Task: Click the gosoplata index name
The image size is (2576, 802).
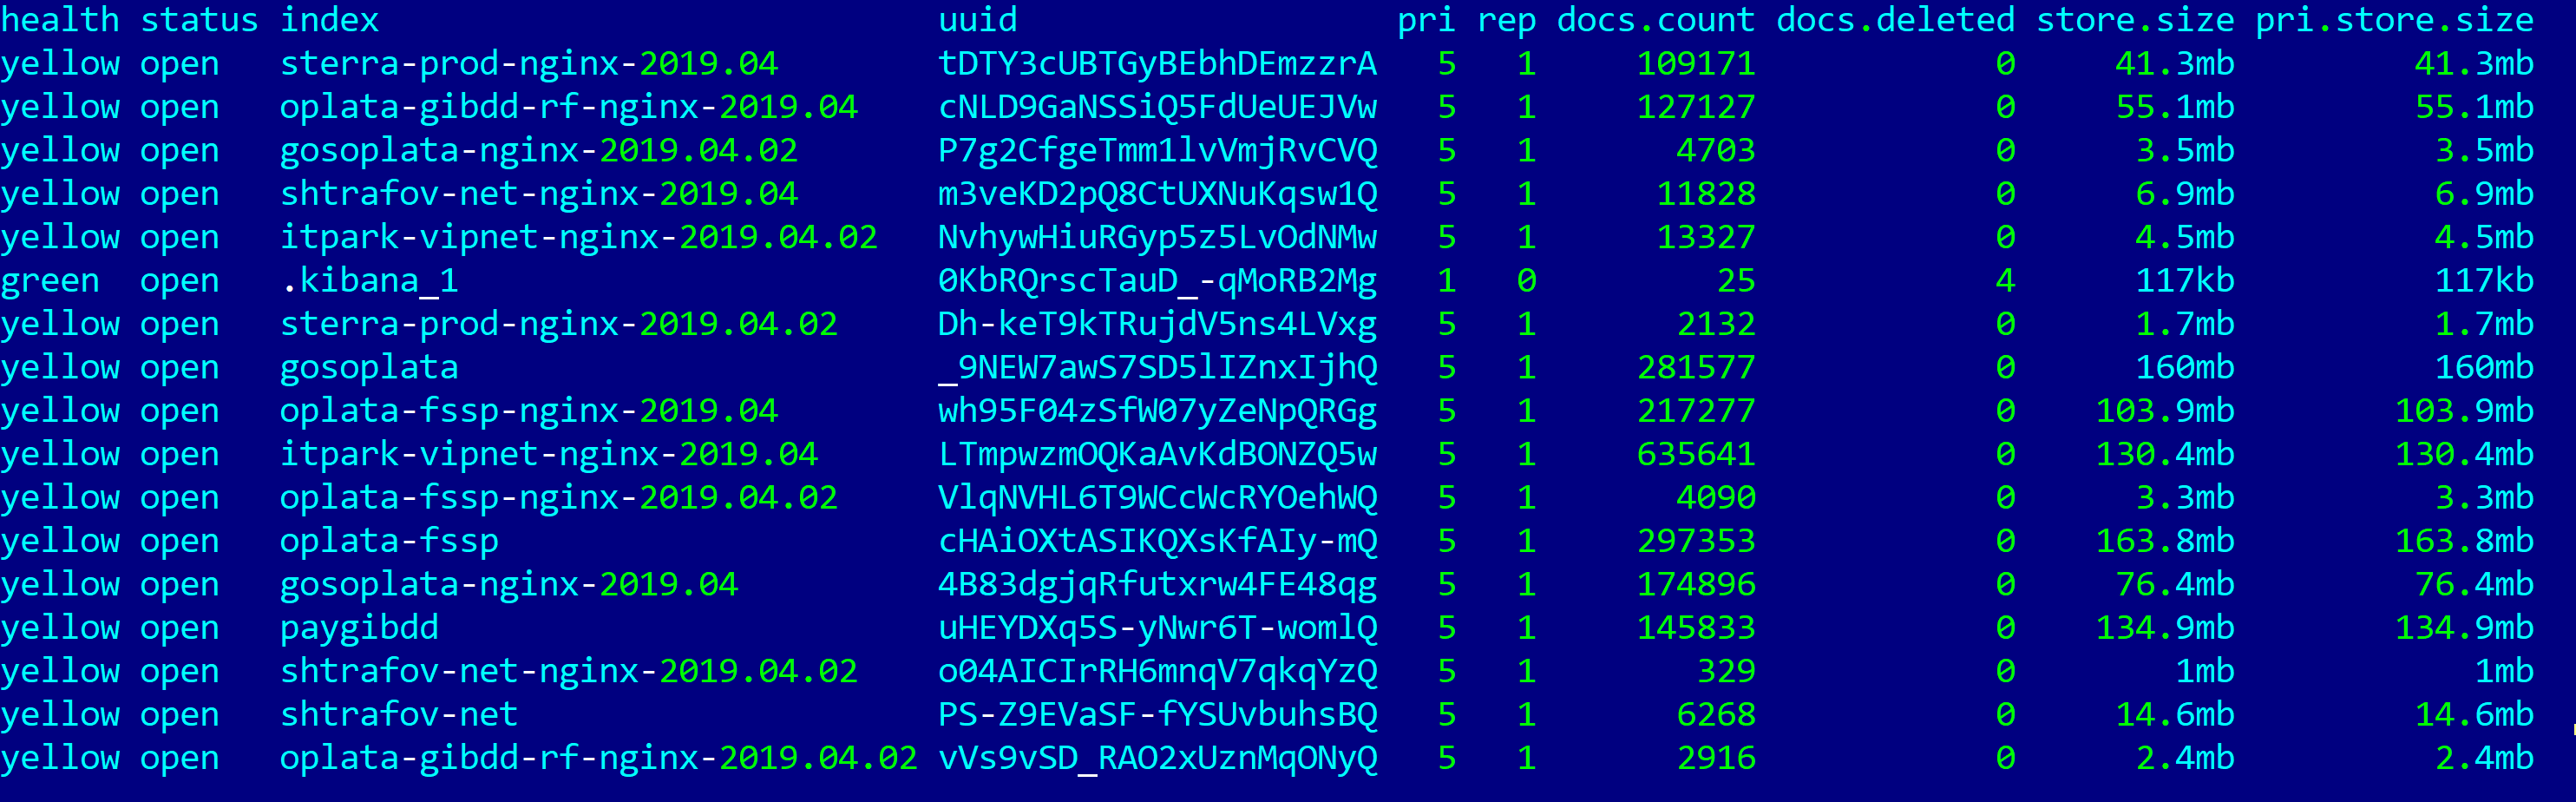Action: click(369, 368)
